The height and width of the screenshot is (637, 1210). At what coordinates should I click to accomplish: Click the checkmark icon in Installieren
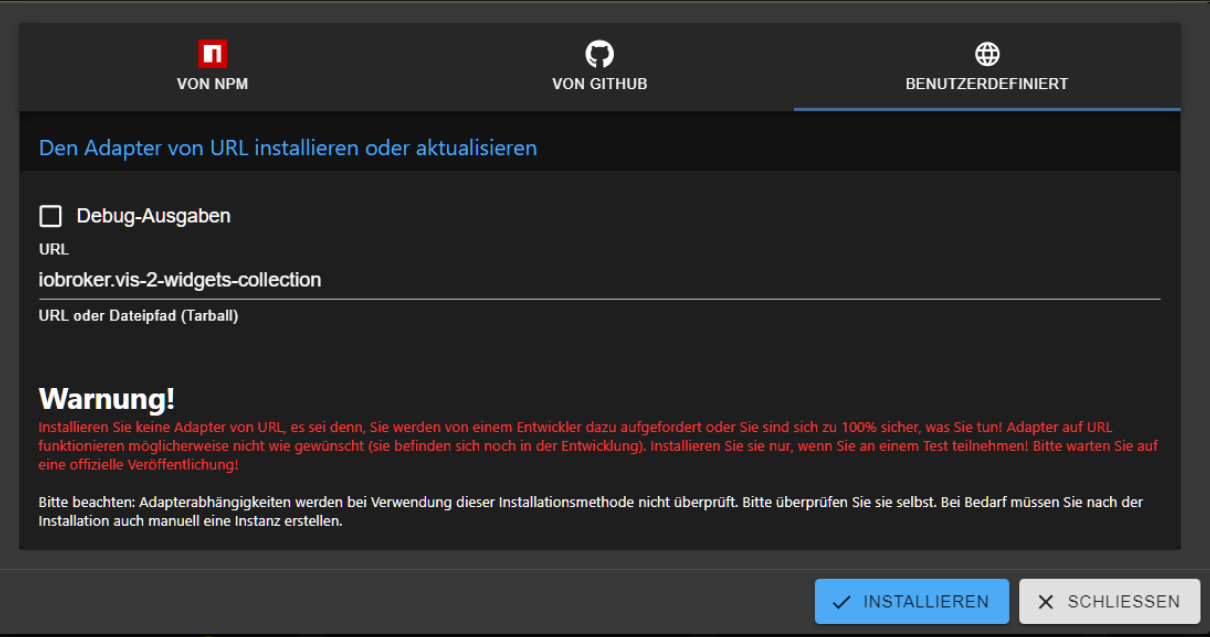click(x=842, y=602)
